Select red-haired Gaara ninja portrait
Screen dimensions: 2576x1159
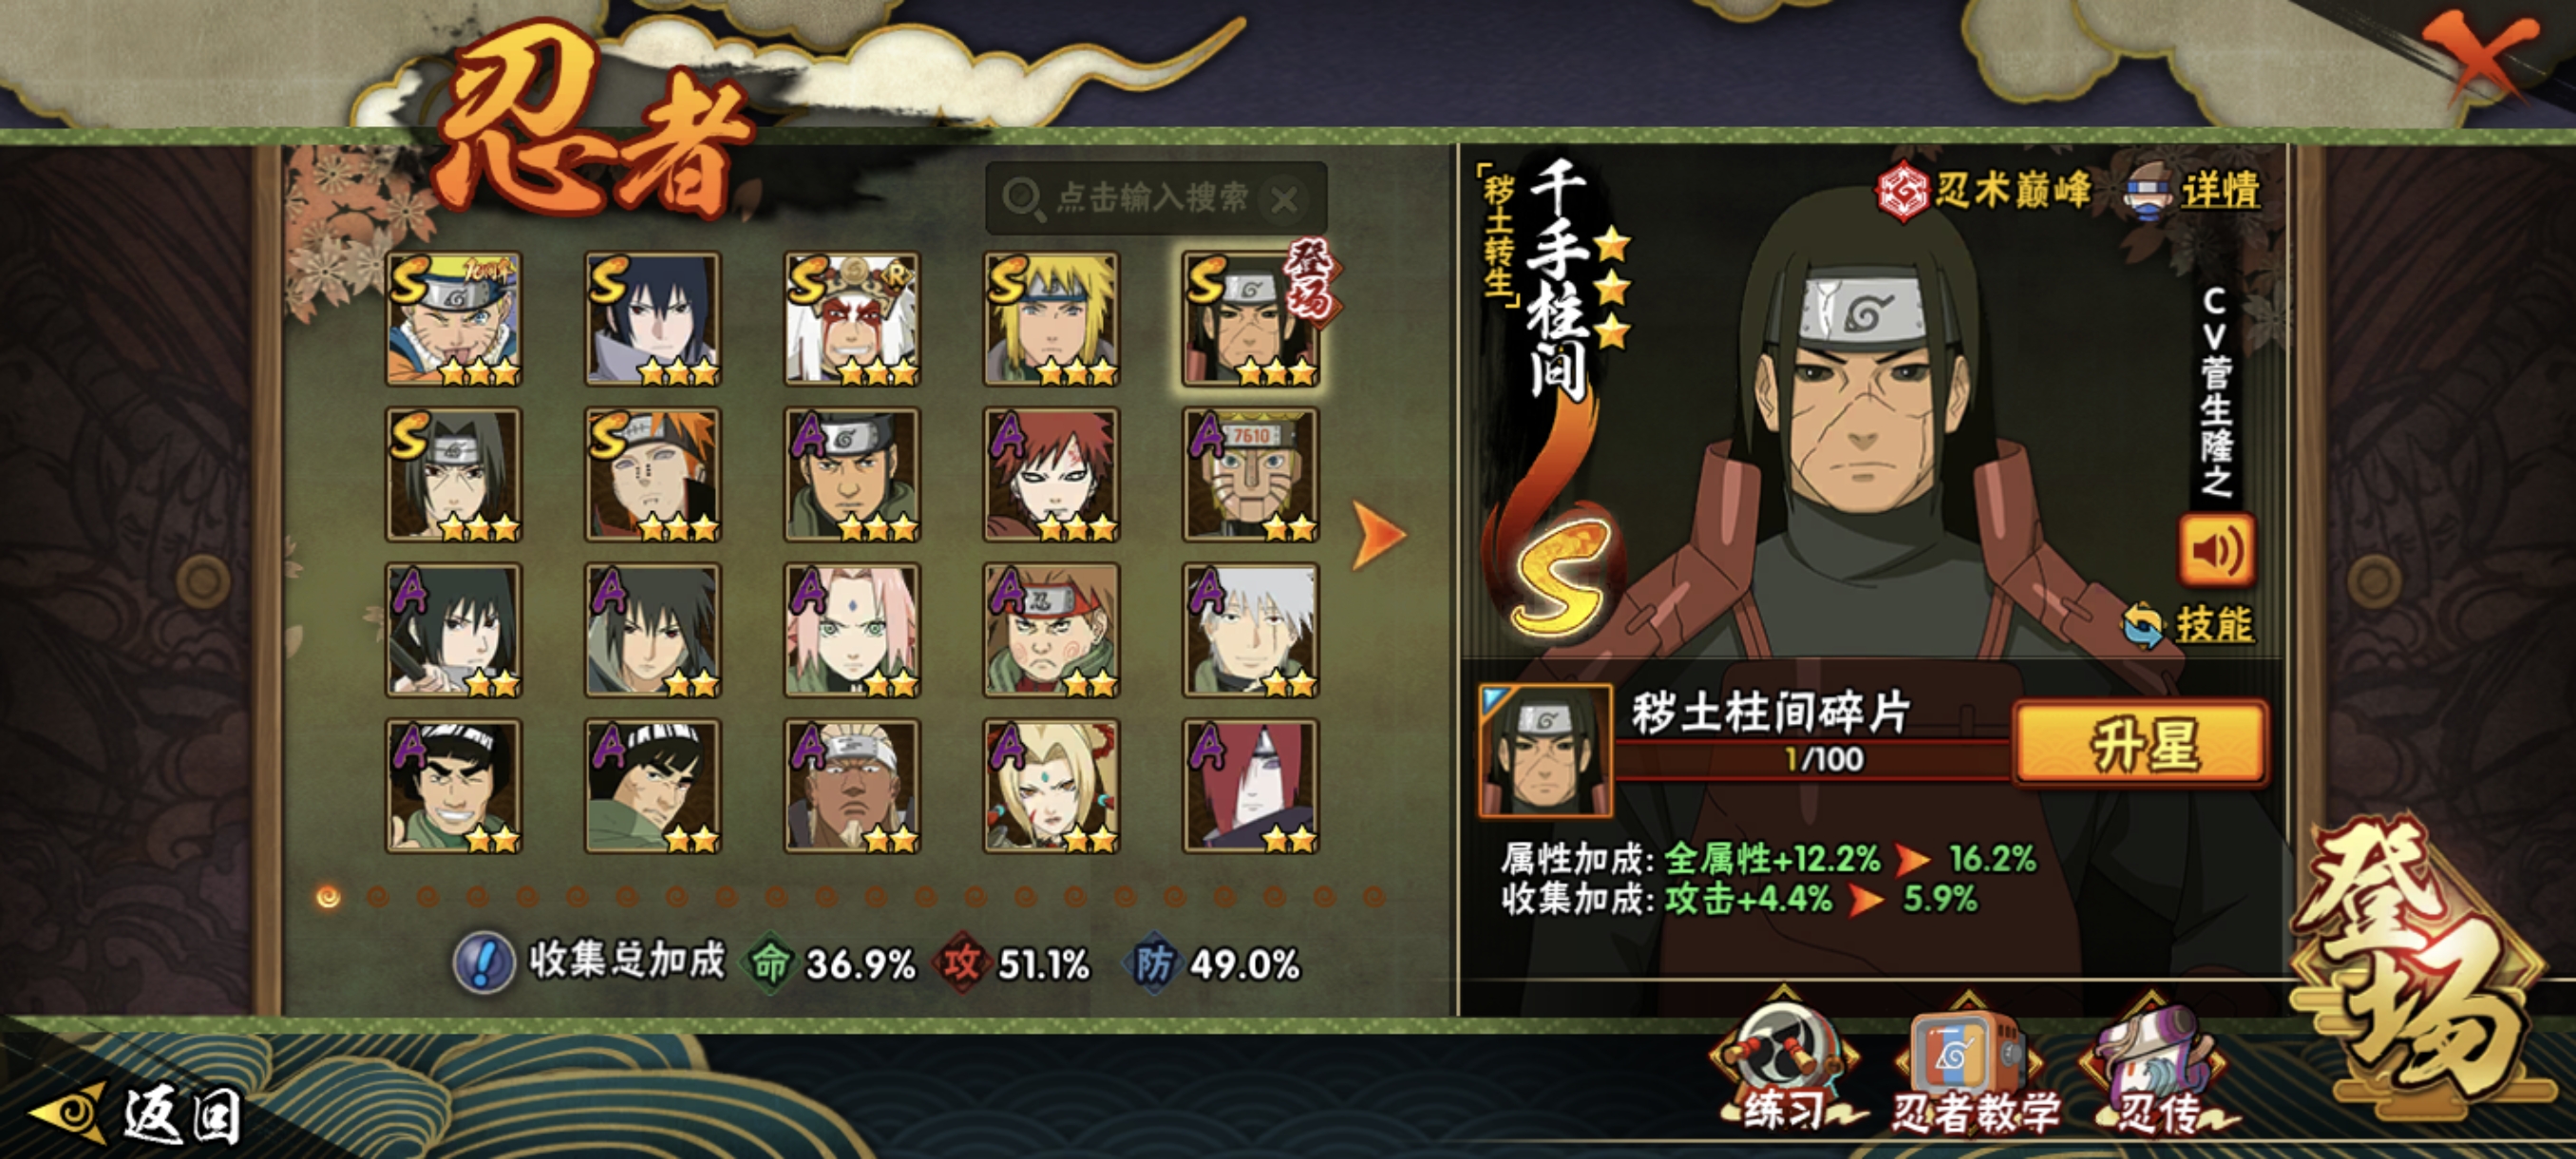coord(1051,475)
